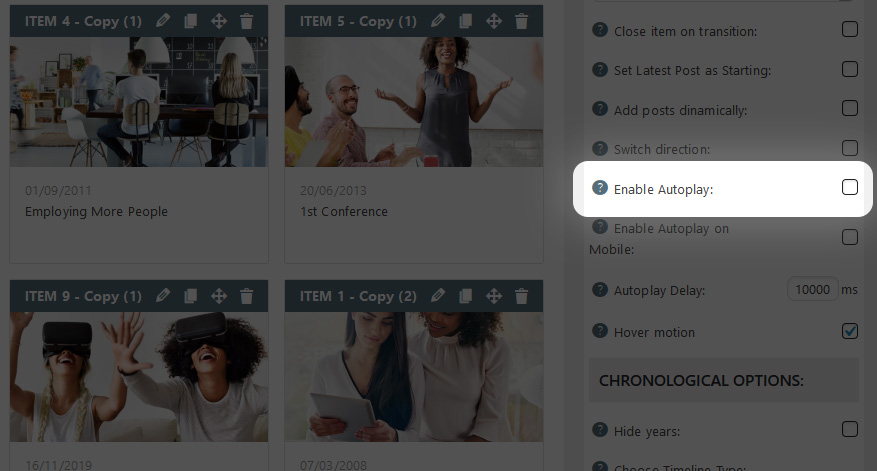
Task: Open help for Hover motion
Action: (x=600, y=331)
